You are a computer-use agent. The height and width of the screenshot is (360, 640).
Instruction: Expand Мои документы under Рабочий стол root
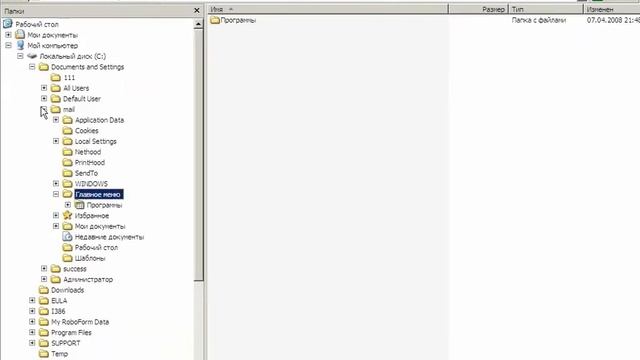(8, 35)
